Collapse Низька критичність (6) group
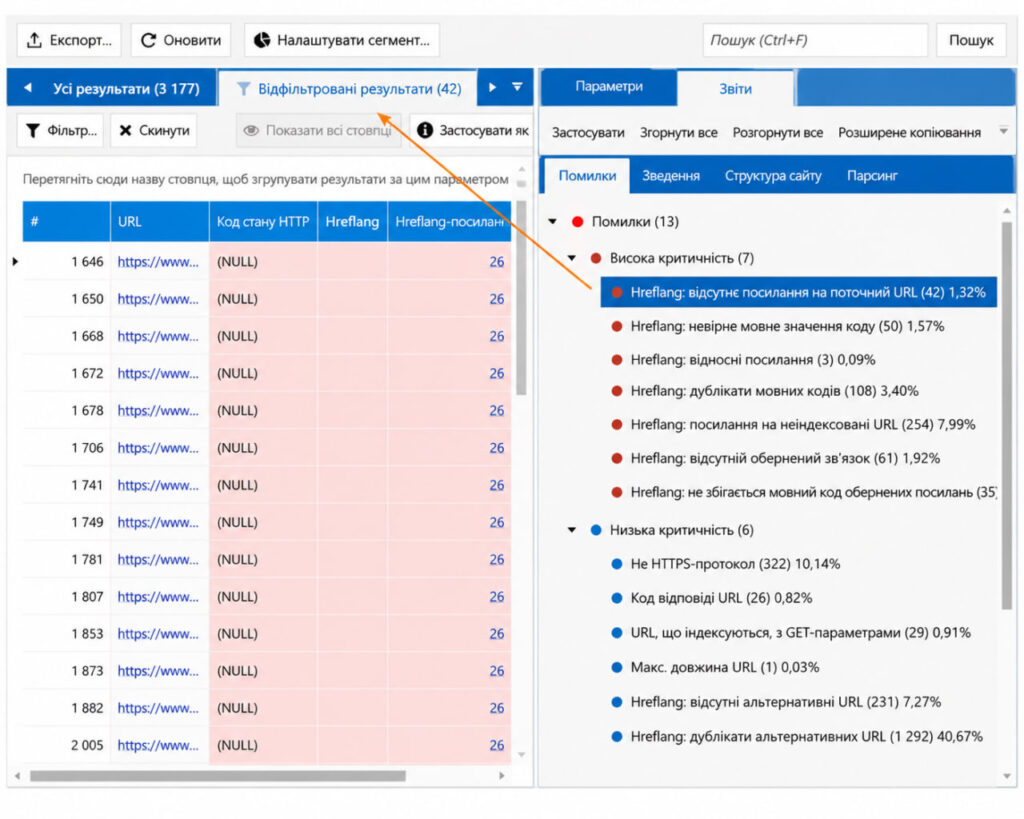Image resolution: width=1024 pixels, height=819 pixels. 572,530
